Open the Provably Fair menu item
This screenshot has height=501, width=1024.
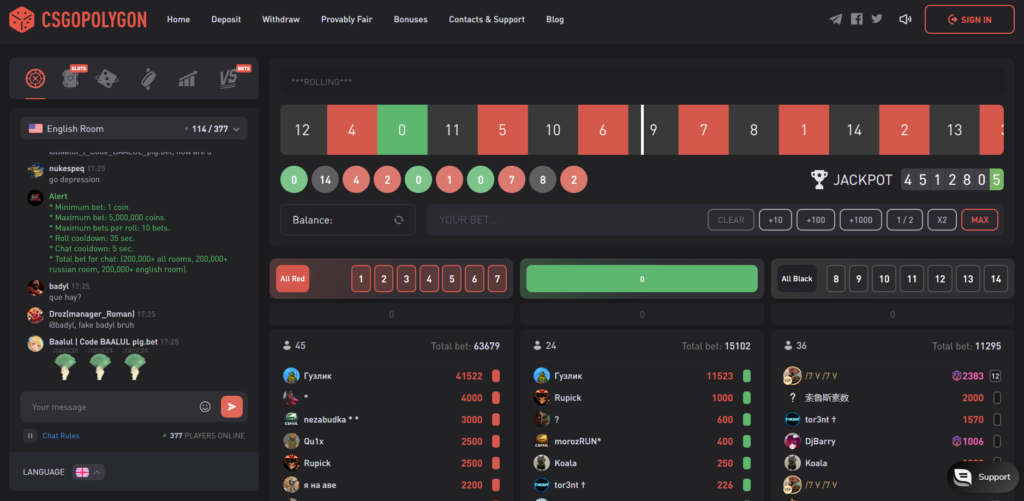(345, 20)
